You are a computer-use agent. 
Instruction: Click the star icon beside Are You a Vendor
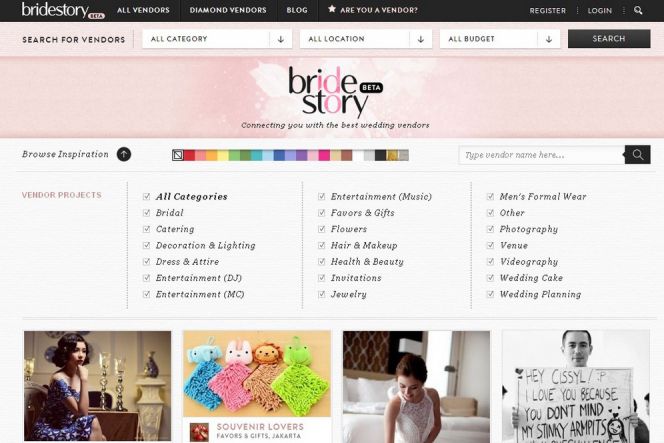332,9
